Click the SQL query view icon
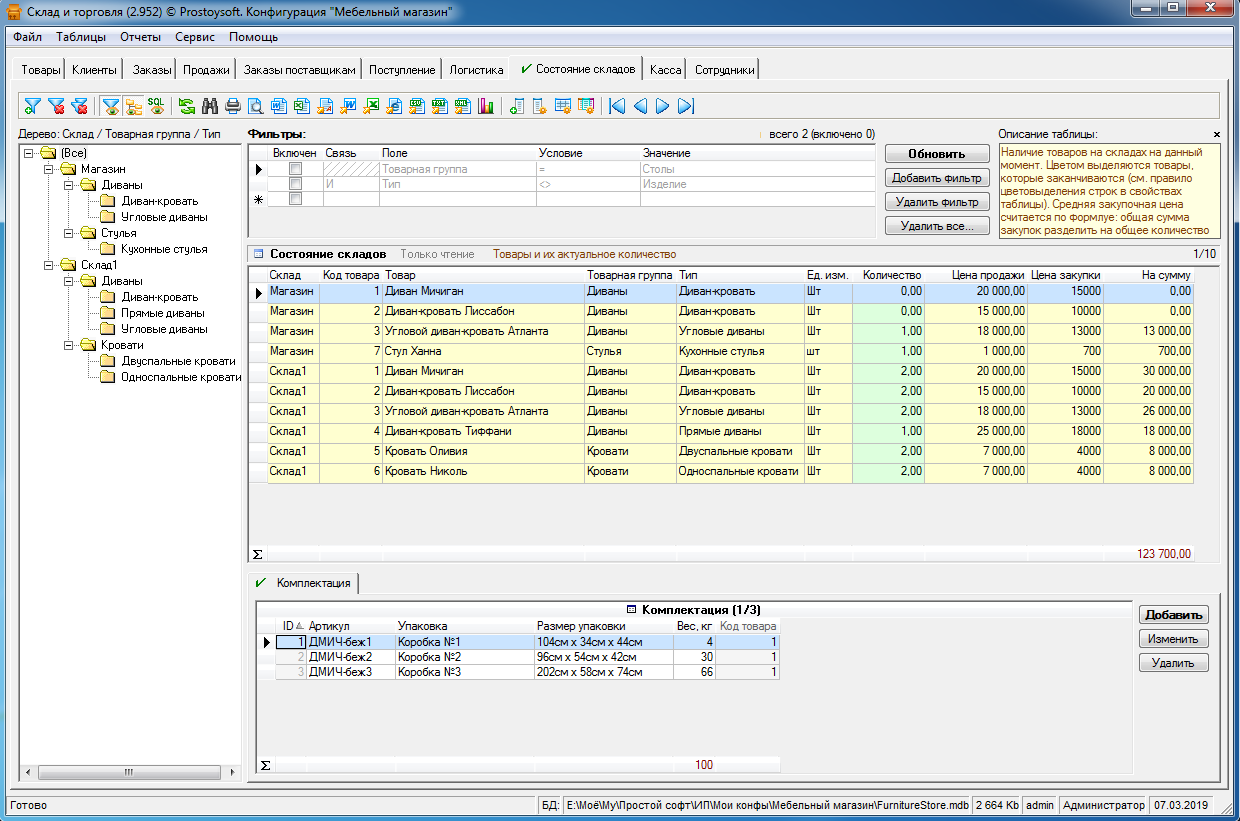The image size is (1240, 821). (x=156, y=106)
